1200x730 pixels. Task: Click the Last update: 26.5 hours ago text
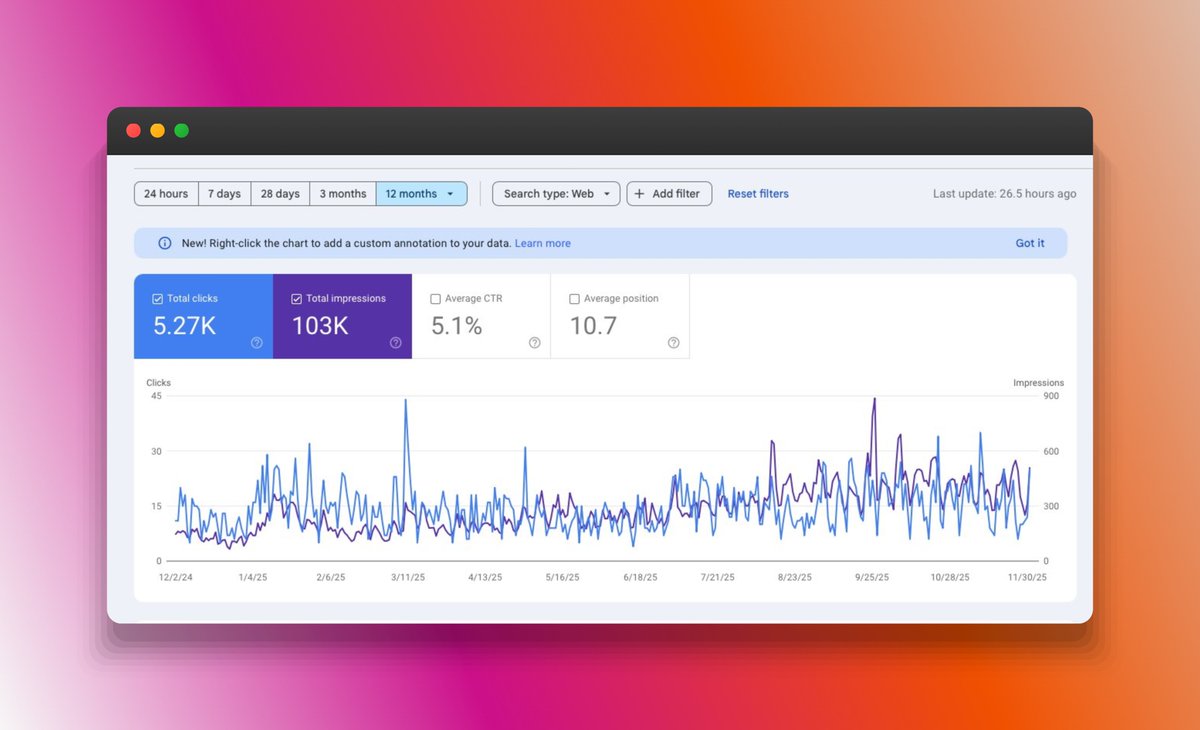(x=1005, y=194)
